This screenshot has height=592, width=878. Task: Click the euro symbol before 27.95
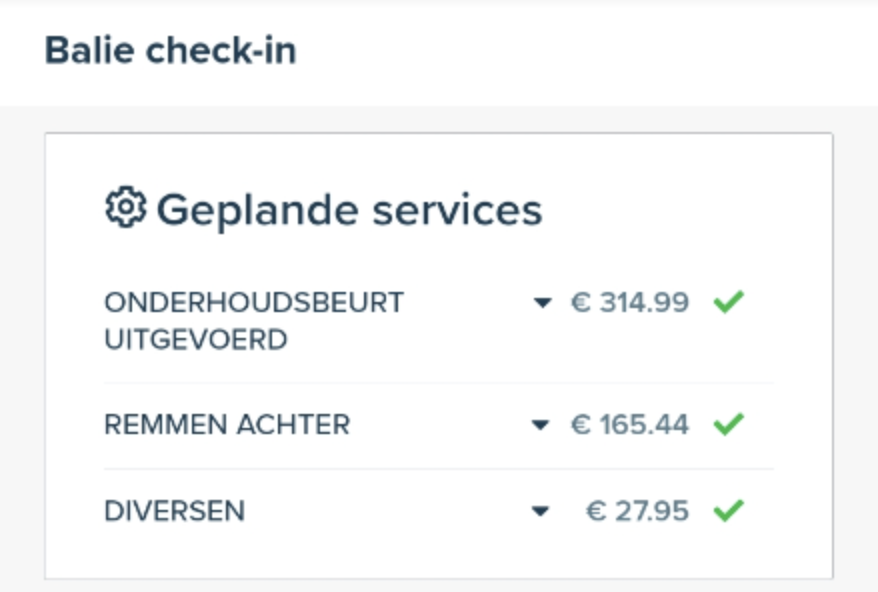tap(596, 511)
